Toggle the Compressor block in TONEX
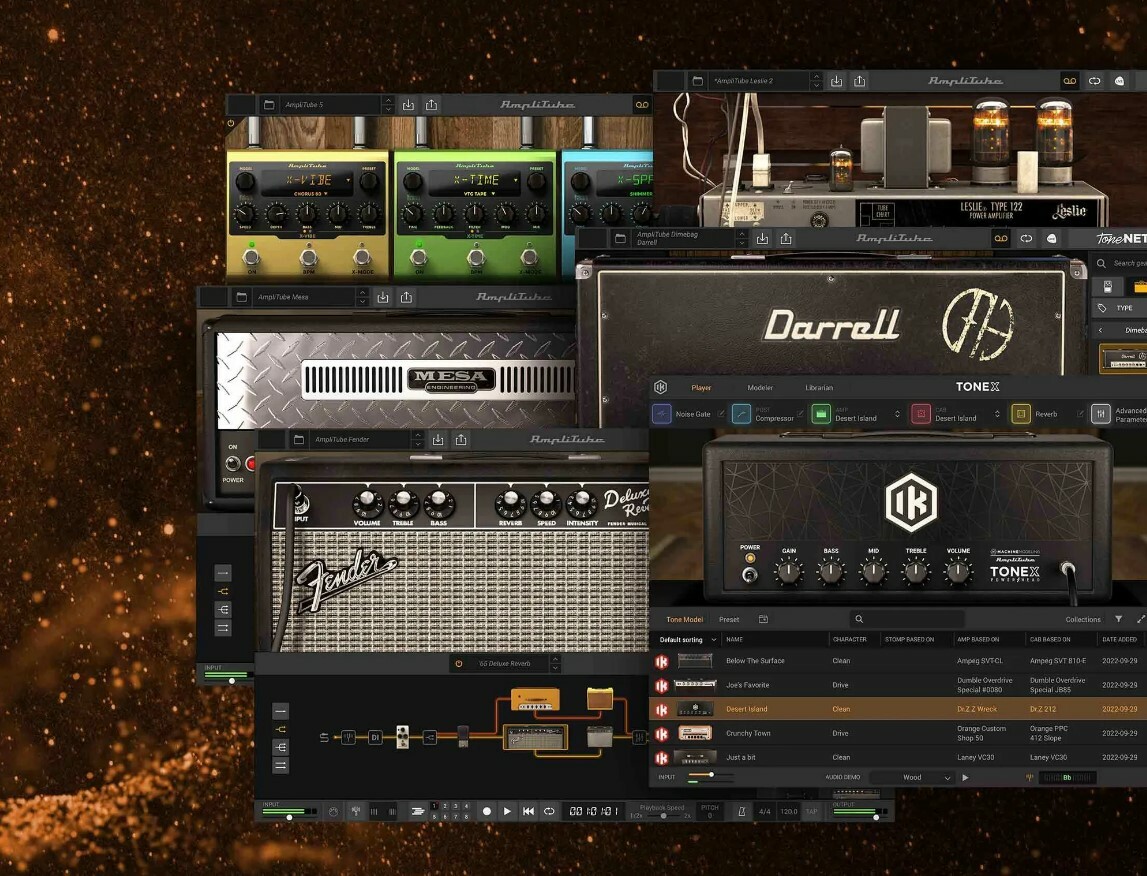Screen dimensions: 1147x876 [x=742, y=414]
